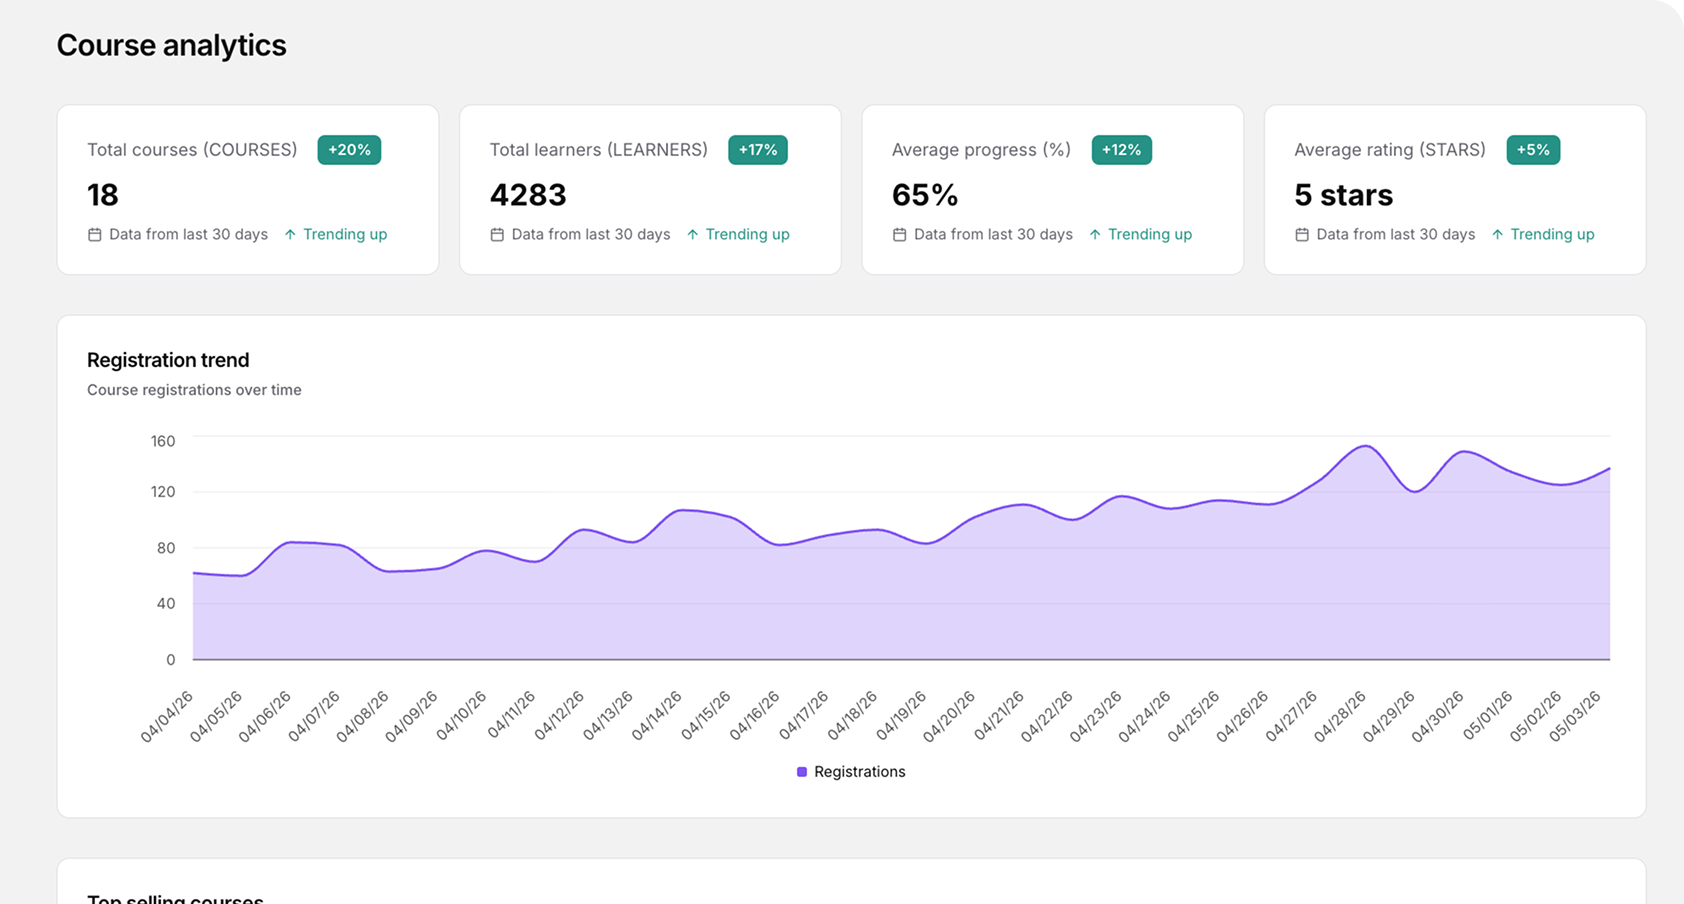
Task: Click Trending up text in Average progress card
Action: (1150, 235)
